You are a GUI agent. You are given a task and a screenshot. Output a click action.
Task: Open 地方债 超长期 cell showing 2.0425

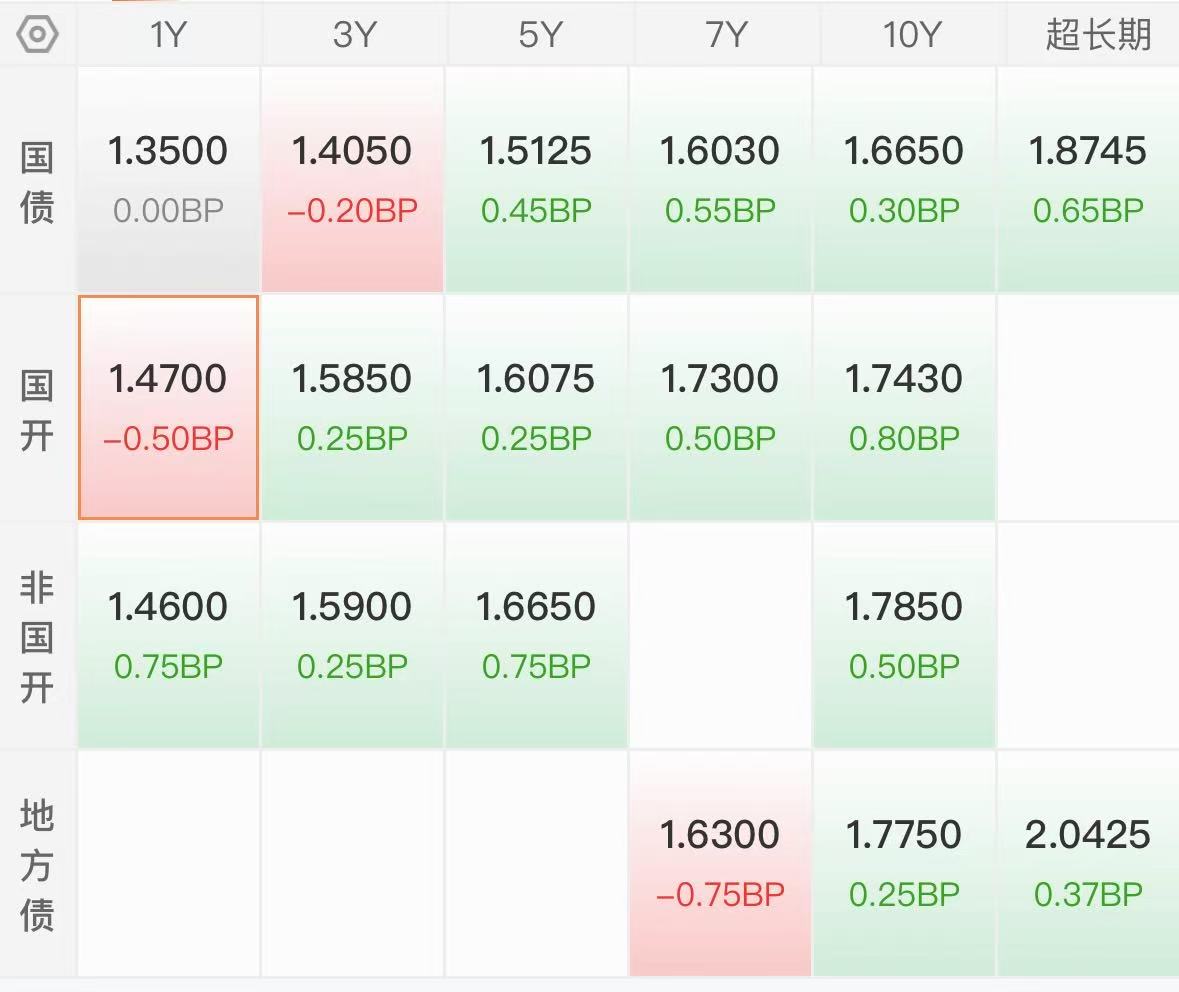1088,863
